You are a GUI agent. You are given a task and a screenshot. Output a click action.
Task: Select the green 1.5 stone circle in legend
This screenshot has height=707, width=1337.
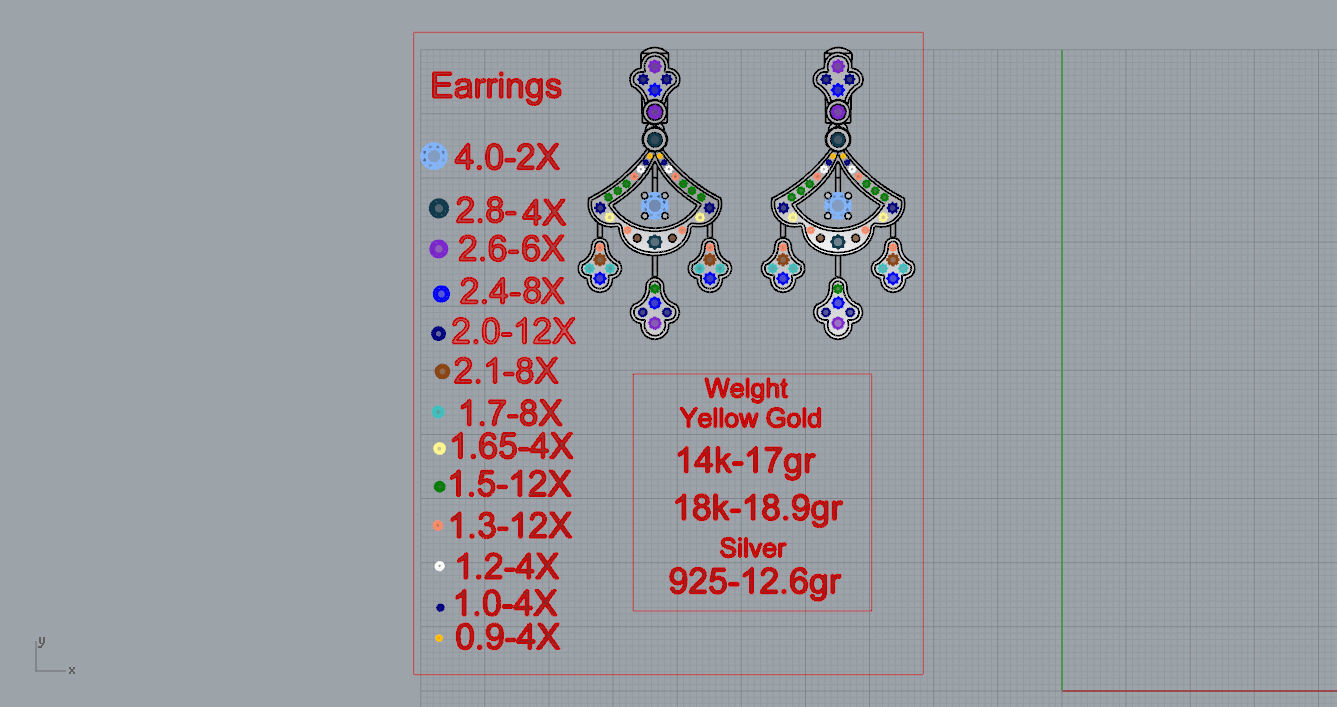pyautogui.click(x=439, y=487)
